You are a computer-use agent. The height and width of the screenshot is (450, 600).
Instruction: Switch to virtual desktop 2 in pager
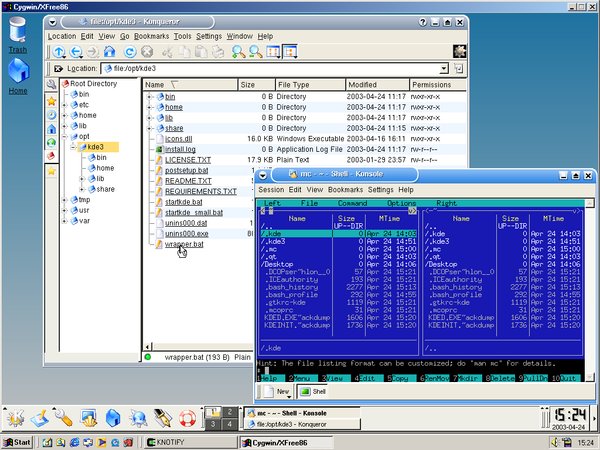pyautogui.click(x=230, y=412)
